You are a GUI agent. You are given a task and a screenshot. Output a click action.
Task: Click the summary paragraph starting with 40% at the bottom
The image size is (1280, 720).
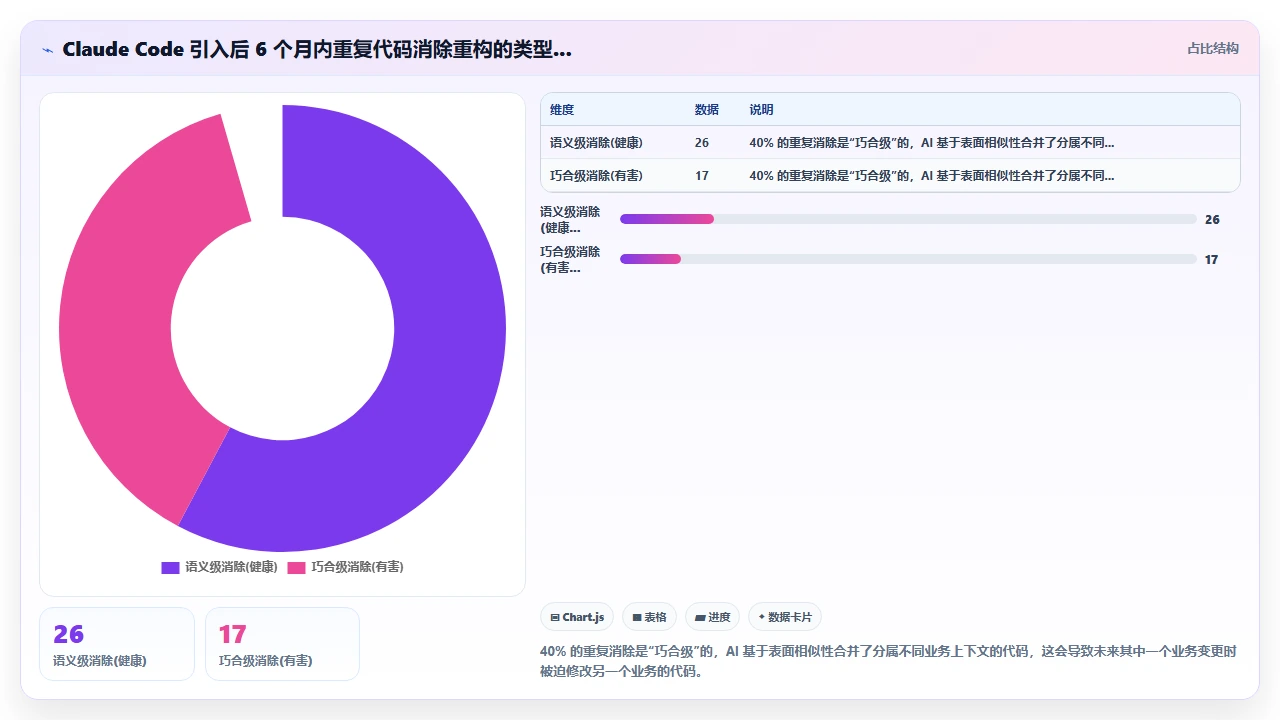[x=888, y=661]
